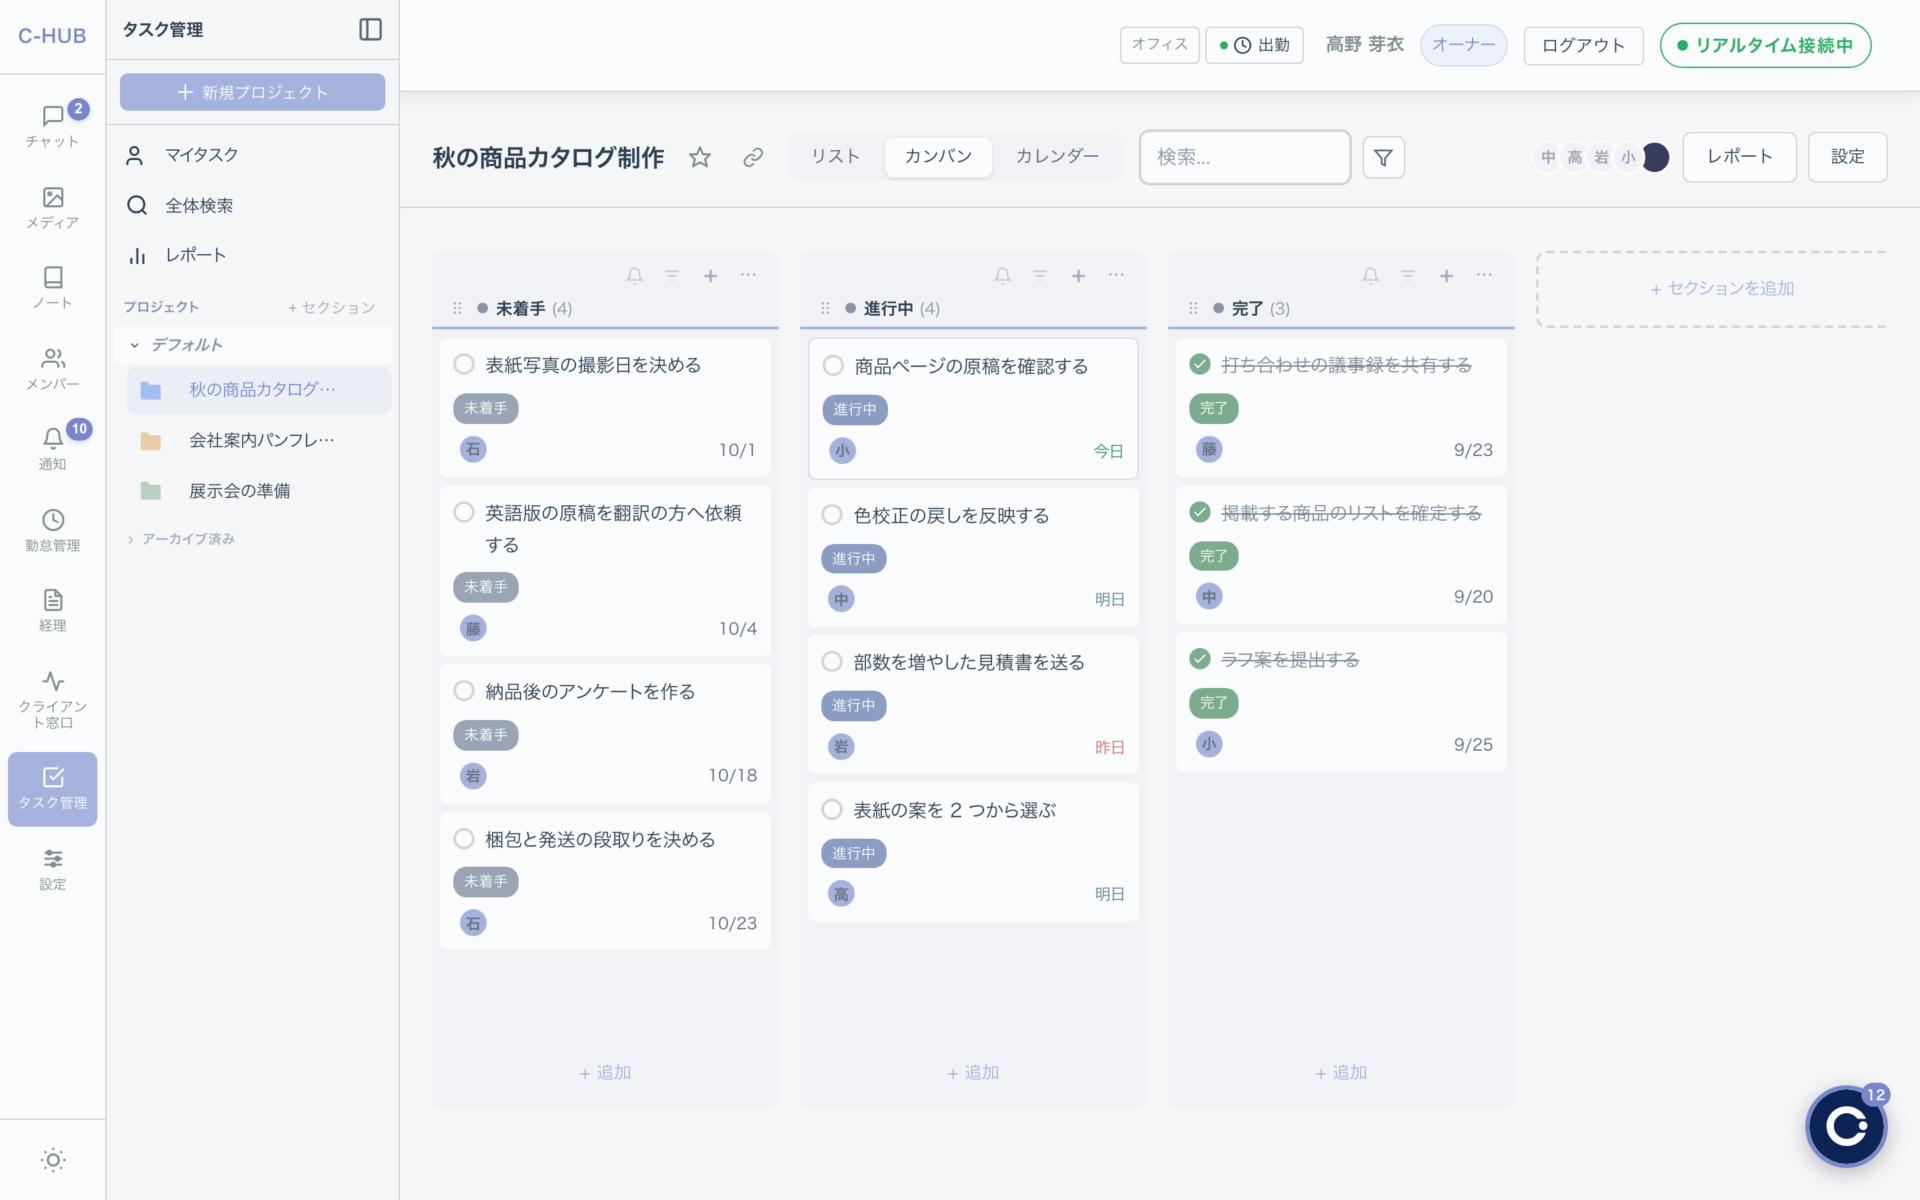This screenshot has height=1200, width=1920.
Task: Open the 出勤 attendance status selector
Action: (x=1254, y=45)
